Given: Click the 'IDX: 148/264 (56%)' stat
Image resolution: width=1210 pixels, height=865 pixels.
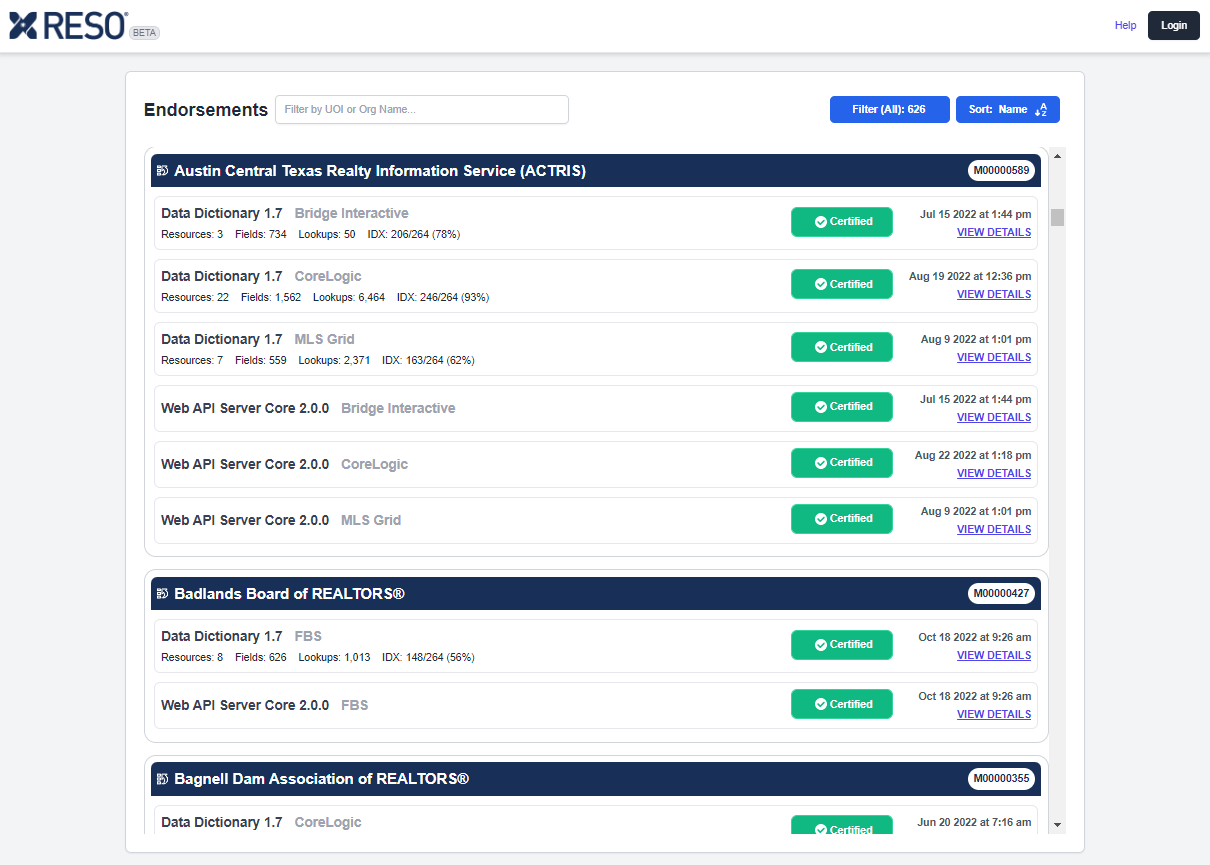Looking at the screenshot, I should [x=428, y=658].
